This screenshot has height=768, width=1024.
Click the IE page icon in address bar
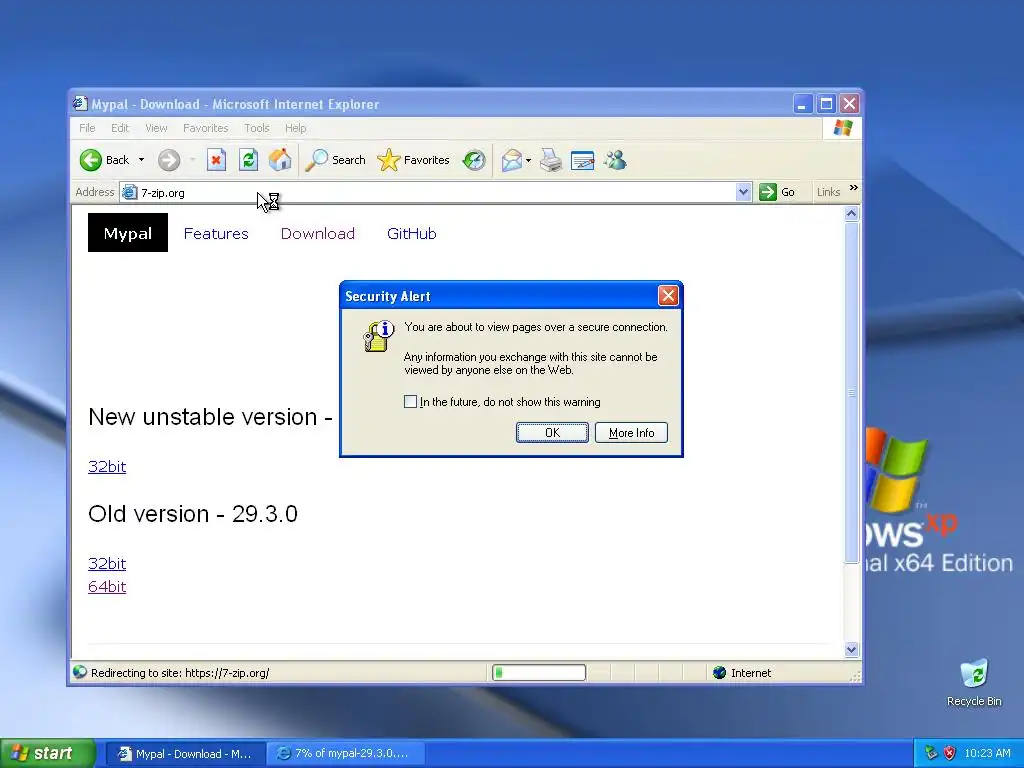coord(129,192)
